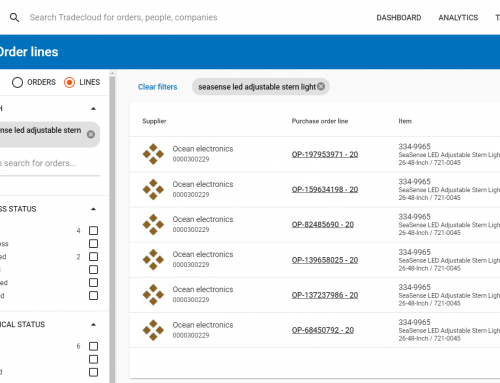The width and height of the screenshot is (500, 383).
Task: Open order line OP-159634198 - 20
Action: coord(325,189)
